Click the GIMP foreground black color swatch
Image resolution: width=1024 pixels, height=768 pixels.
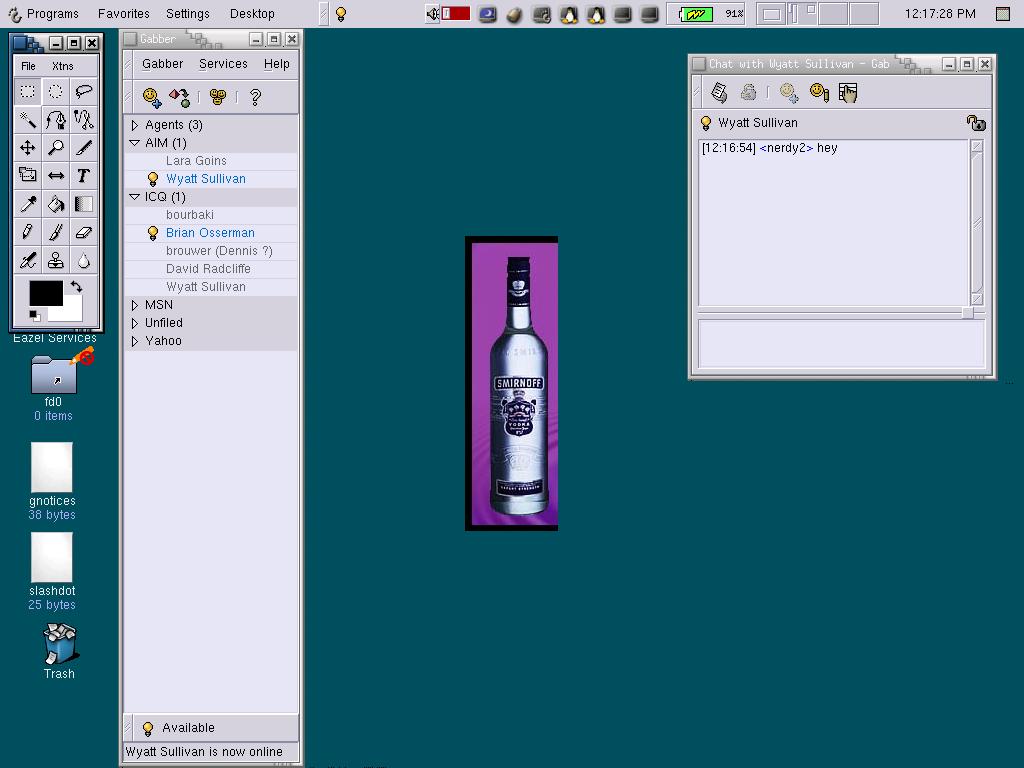point(46,293)
